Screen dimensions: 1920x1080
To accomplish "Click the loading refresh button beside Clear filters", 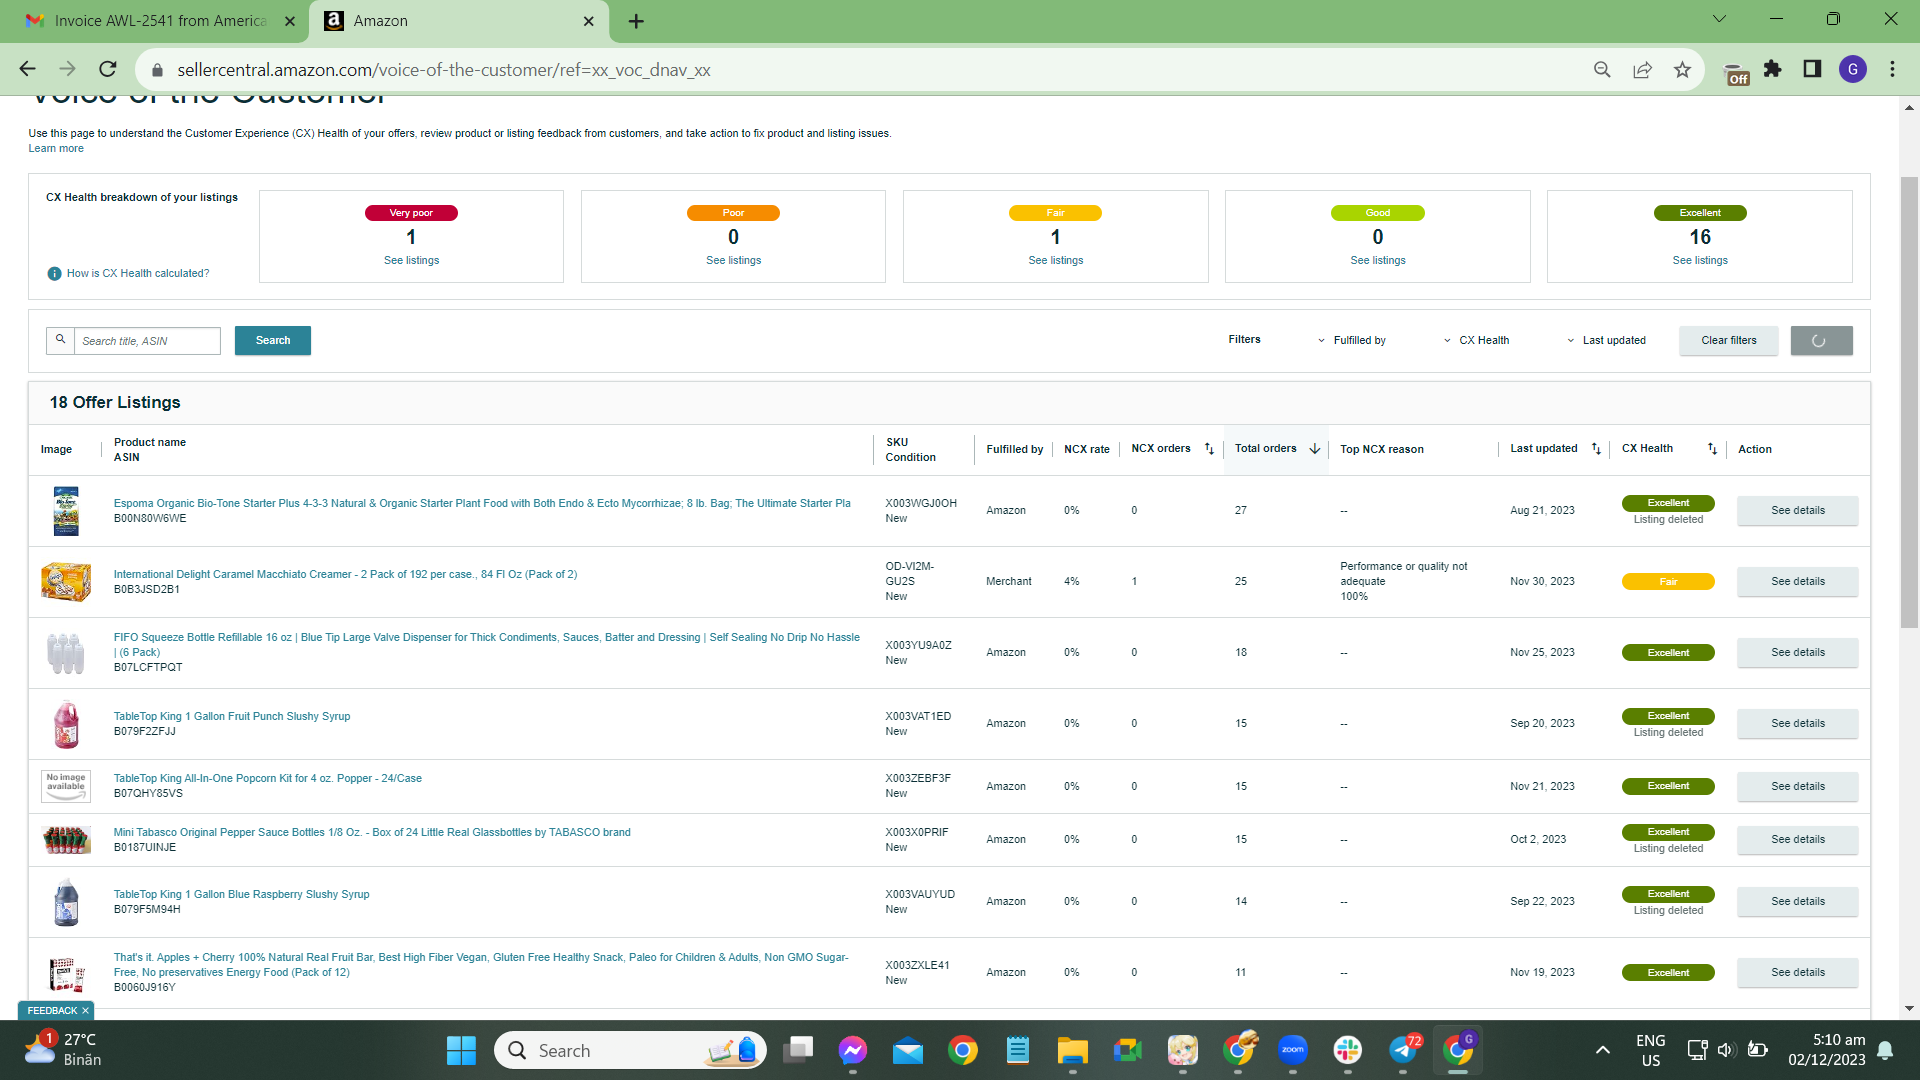I will point(1821,341).
